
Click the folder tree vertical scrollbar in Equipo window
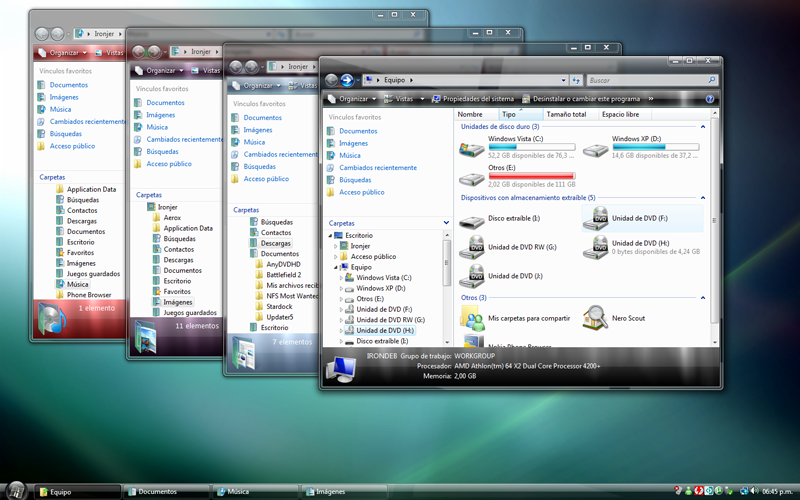click(x=447, y=288)
